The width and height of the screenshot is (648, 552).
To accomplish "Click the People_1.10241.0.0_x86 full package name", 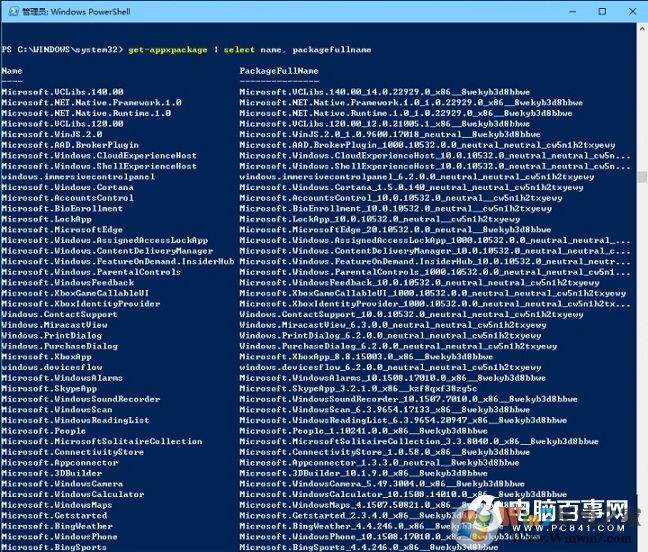I will (x=364, y=431).
